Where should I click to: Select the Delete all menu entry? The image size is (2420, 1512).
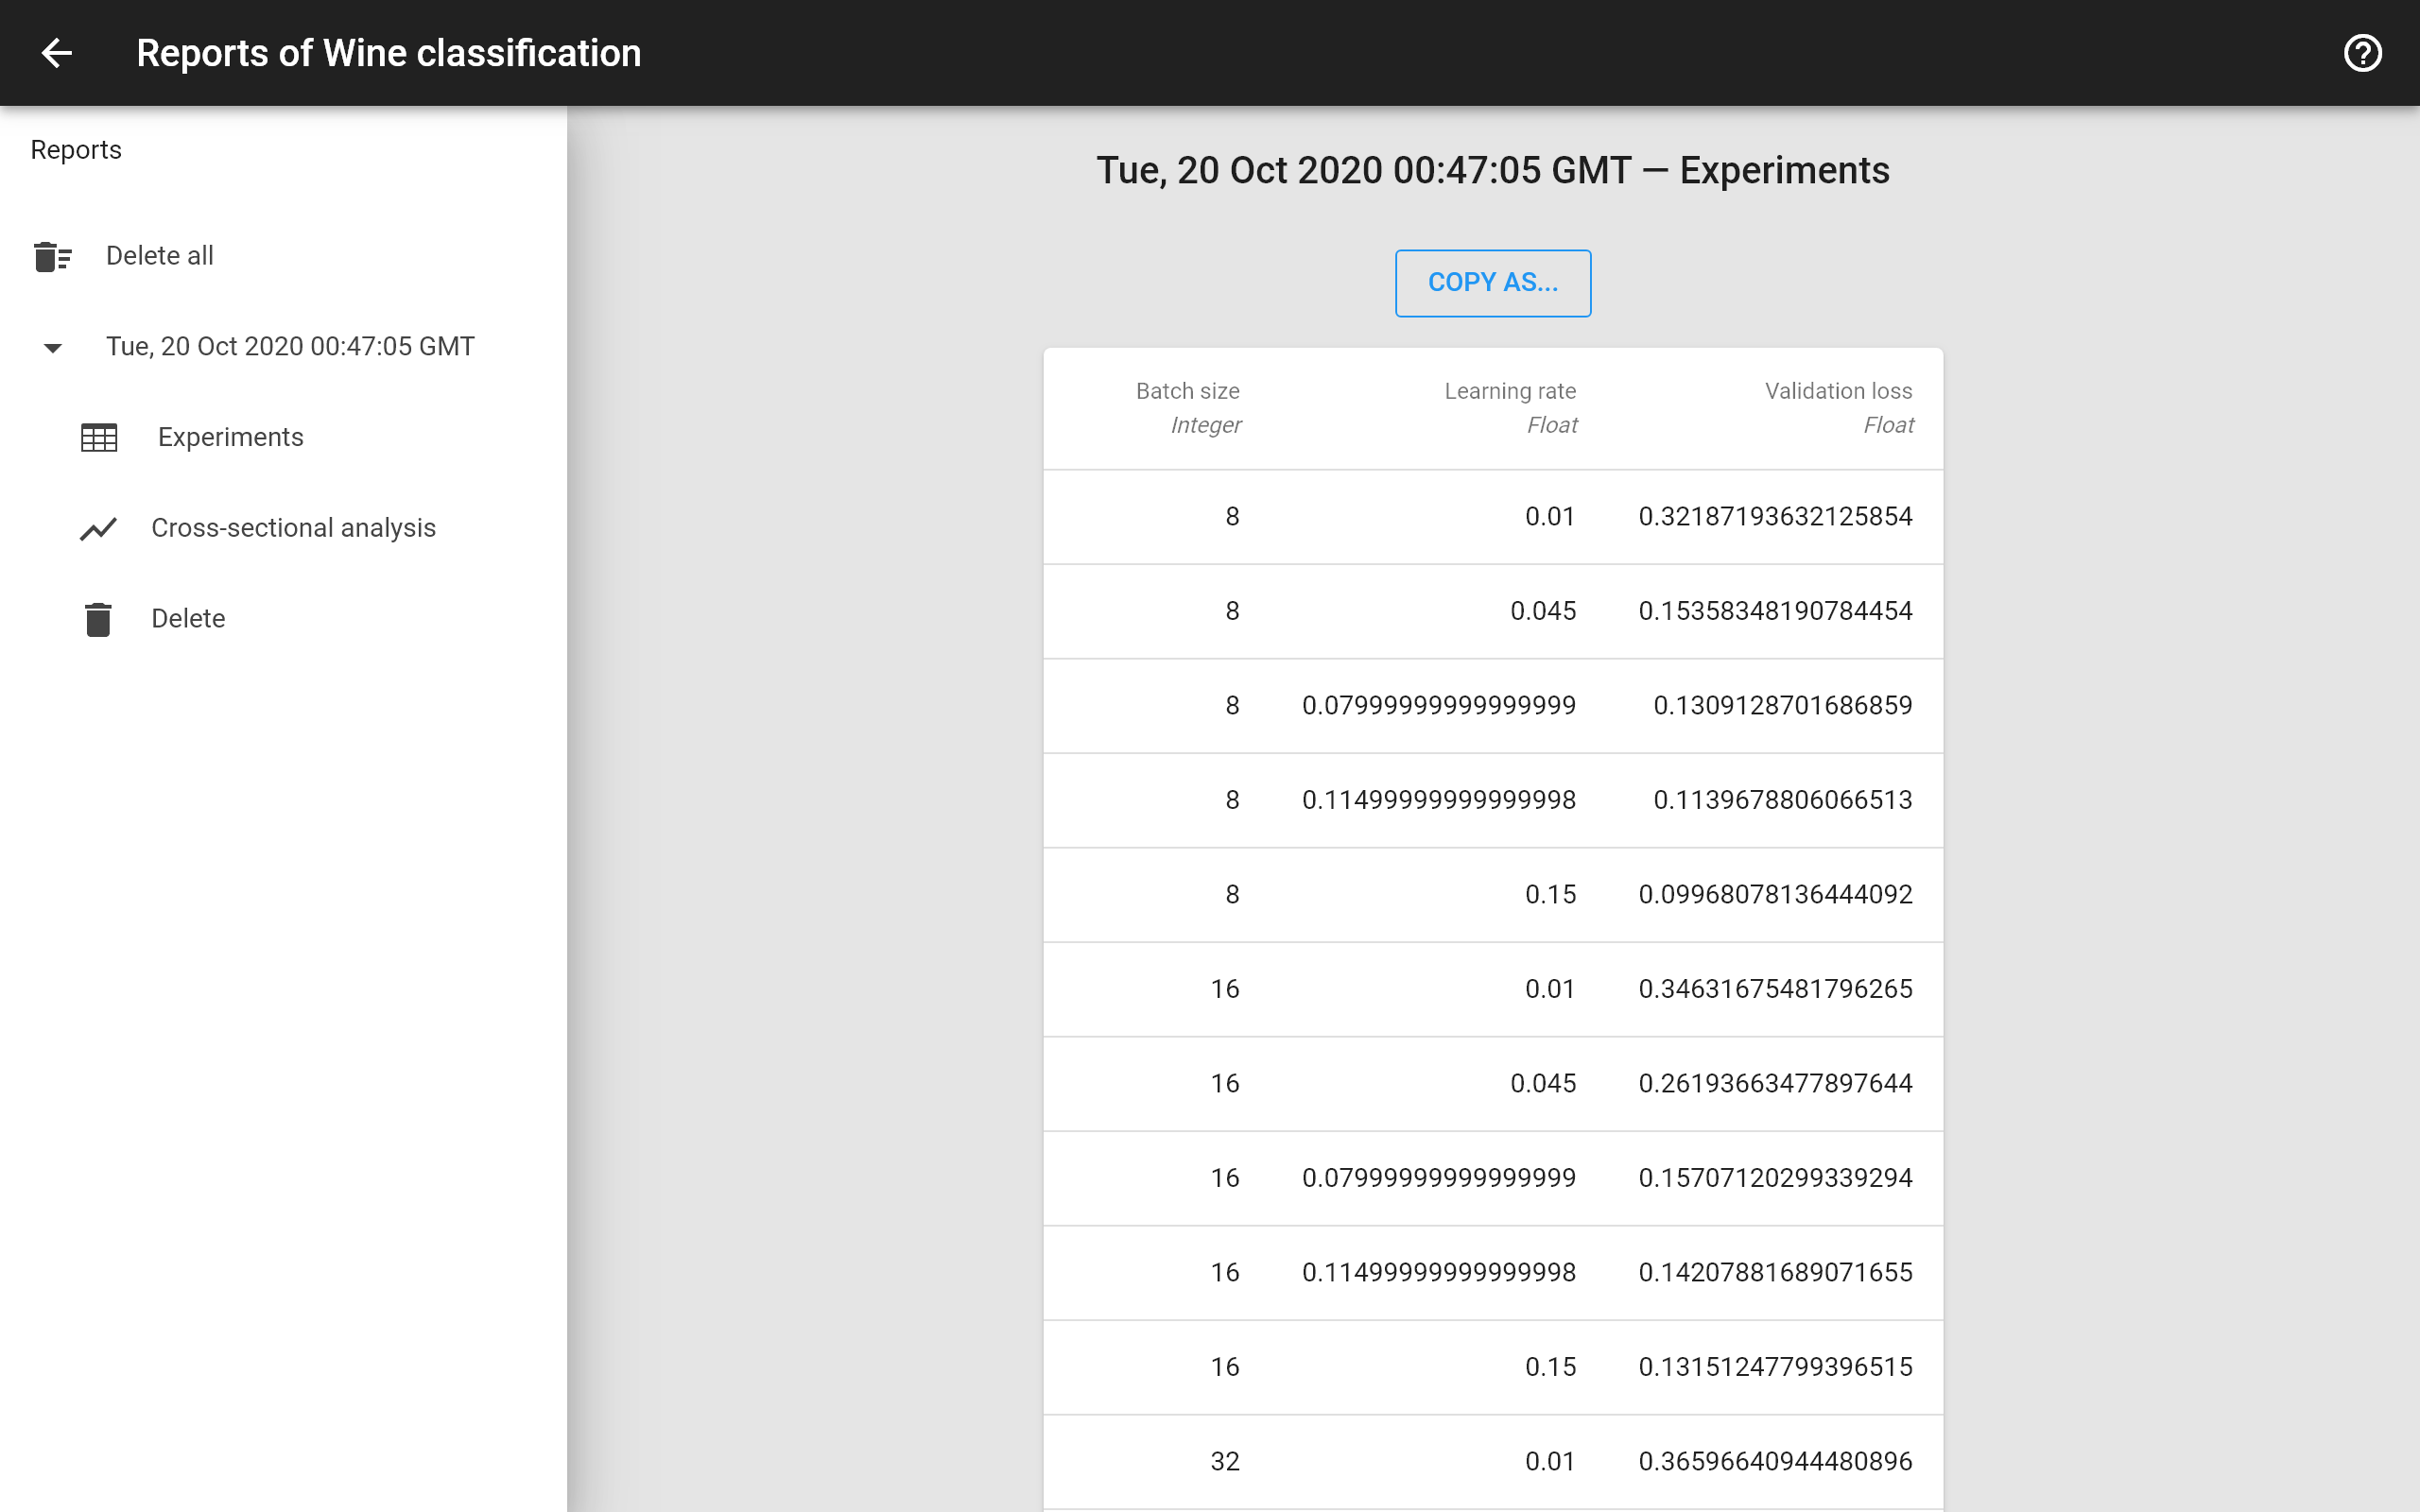click(x=283, y=256)
